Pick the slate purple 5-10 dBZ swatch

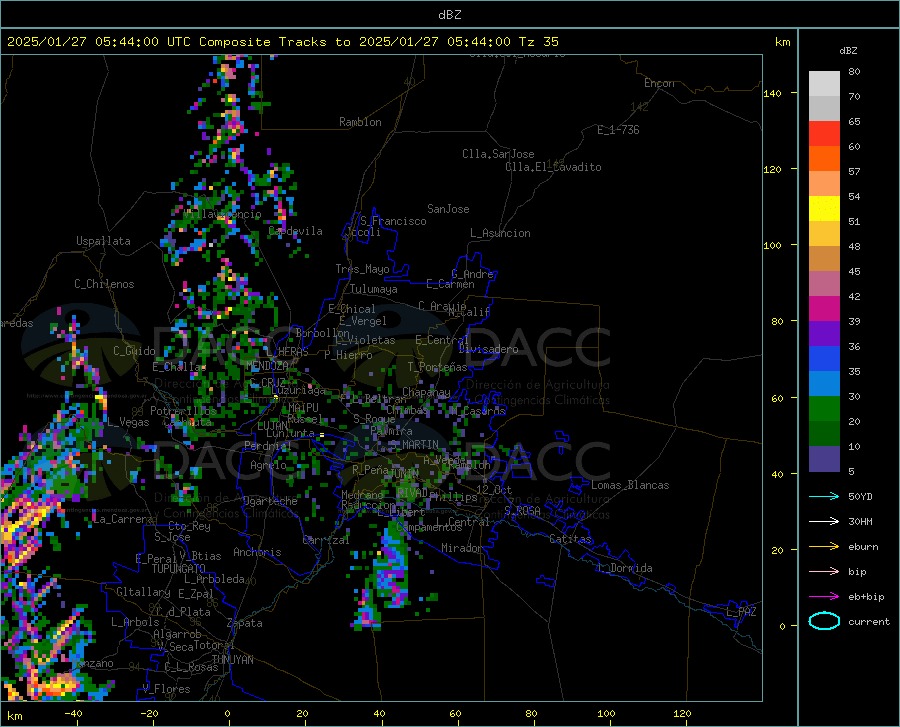824,459
